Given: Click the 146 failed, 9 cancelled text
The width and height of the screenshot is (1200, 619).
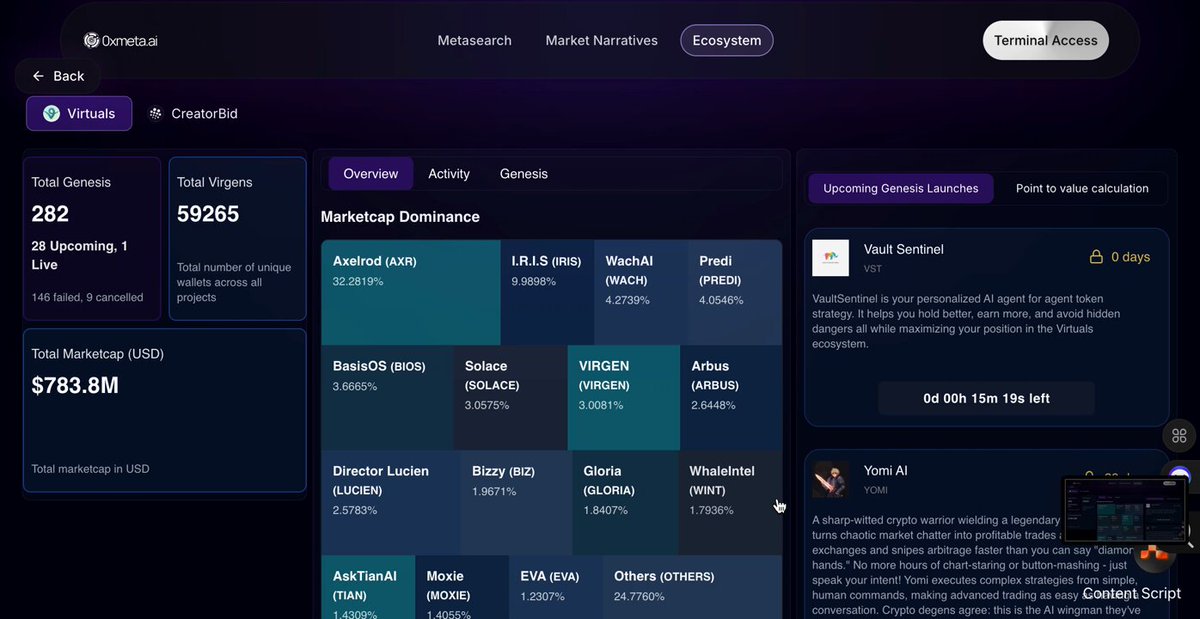Looking at the screenshot, I should coord(87,297).
